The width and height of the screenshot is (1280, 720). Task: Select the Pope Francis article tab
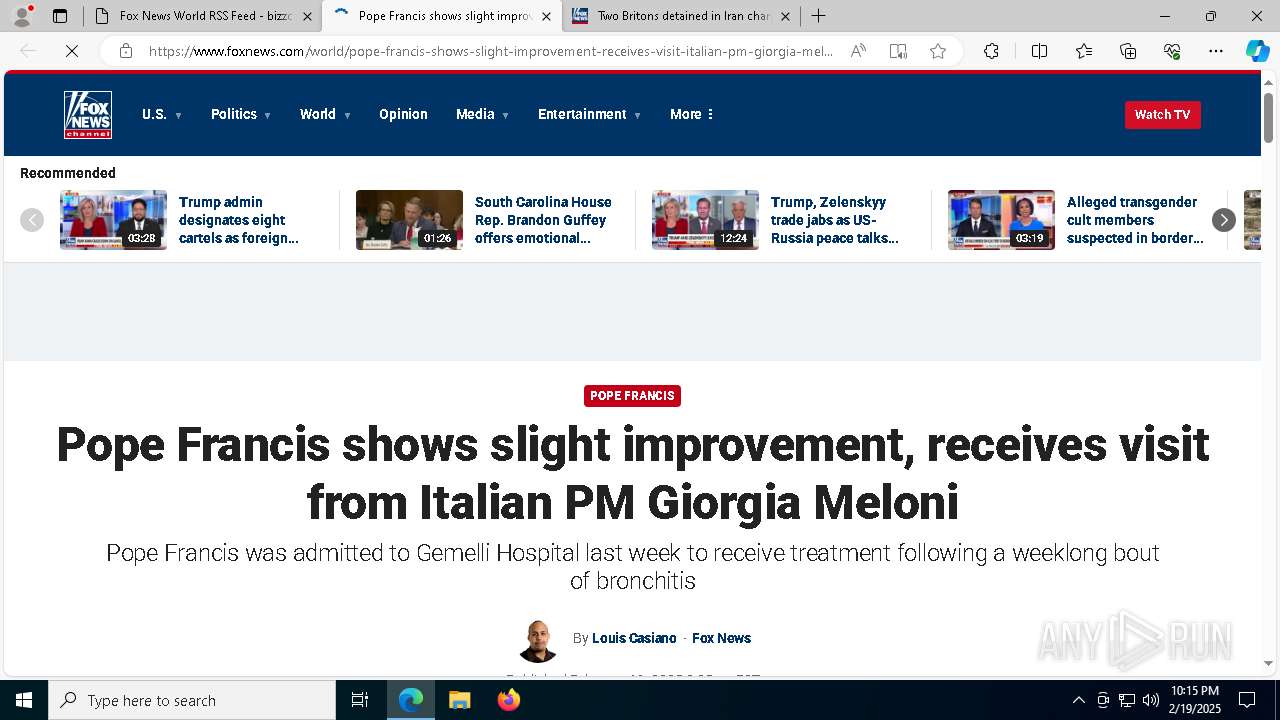[x=441, y=16]
